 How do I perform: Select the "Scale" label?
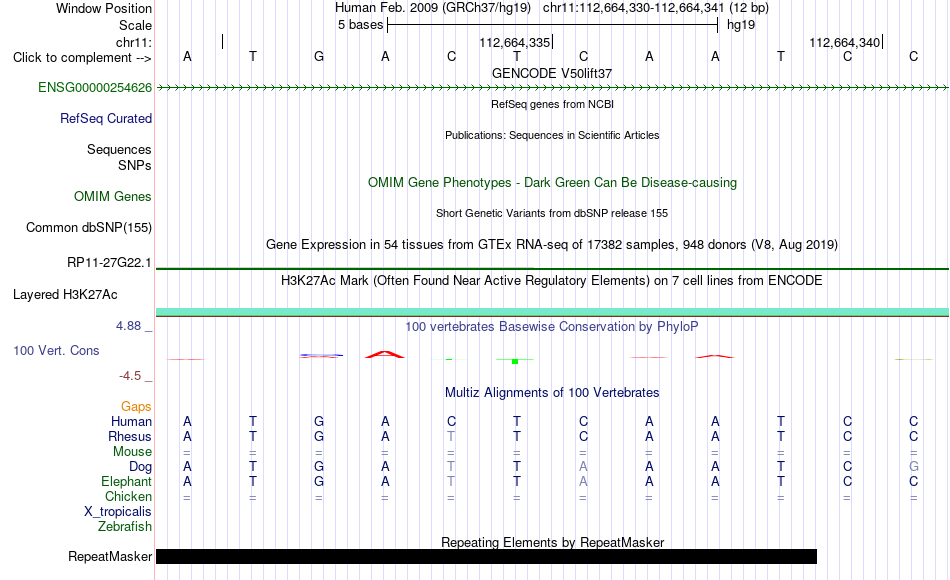point(135,25)
